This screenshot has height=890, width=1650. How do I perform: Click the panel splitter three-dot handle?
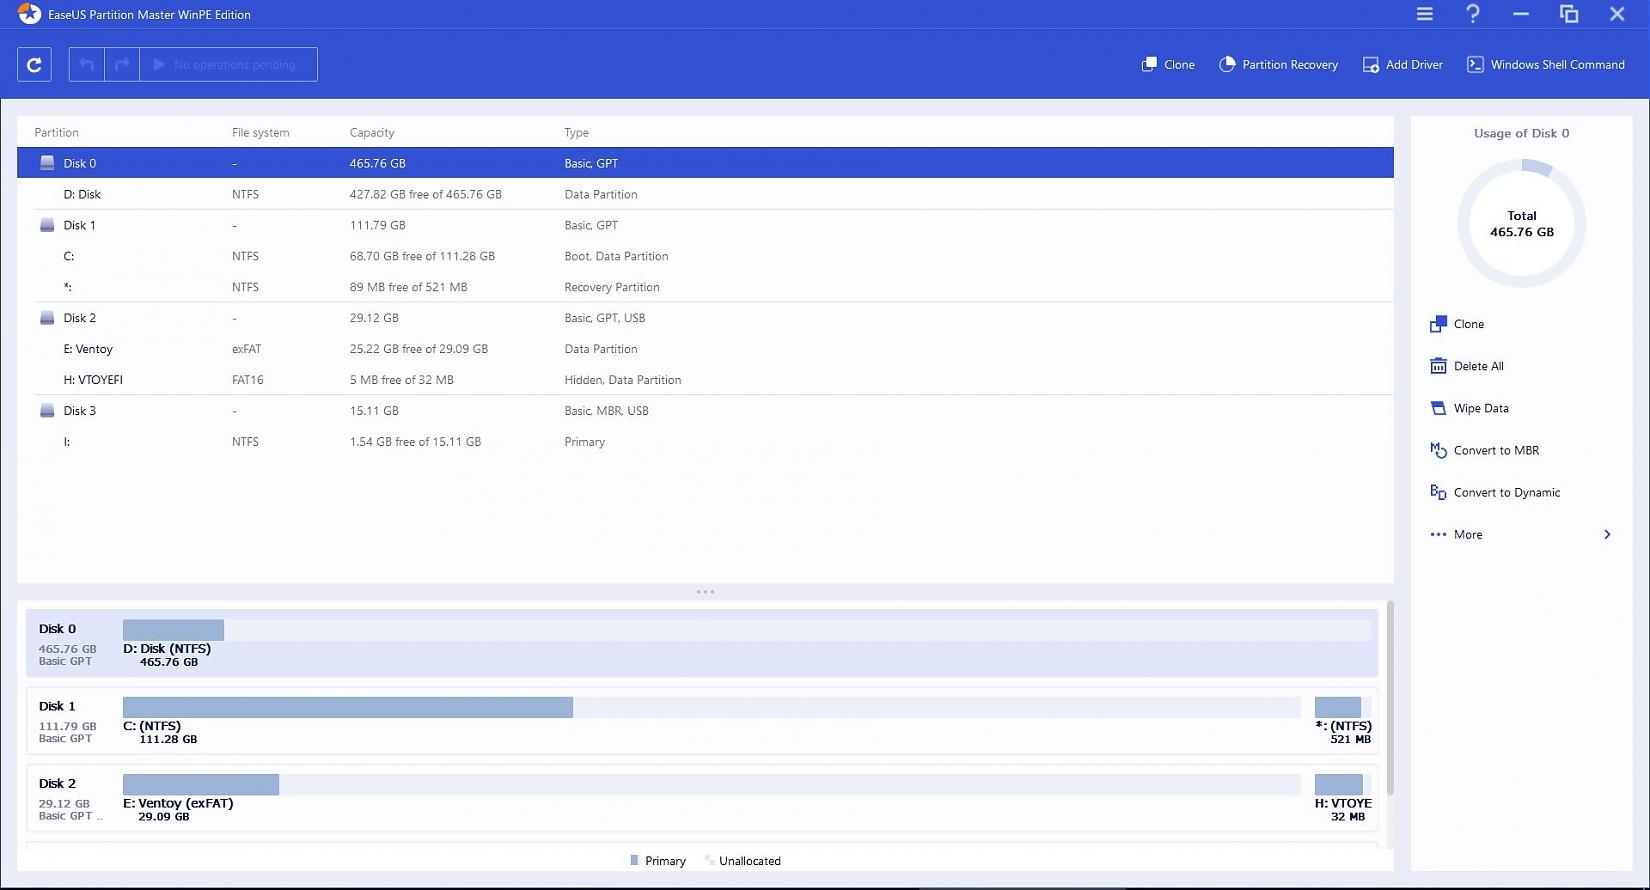click(705, 592)
